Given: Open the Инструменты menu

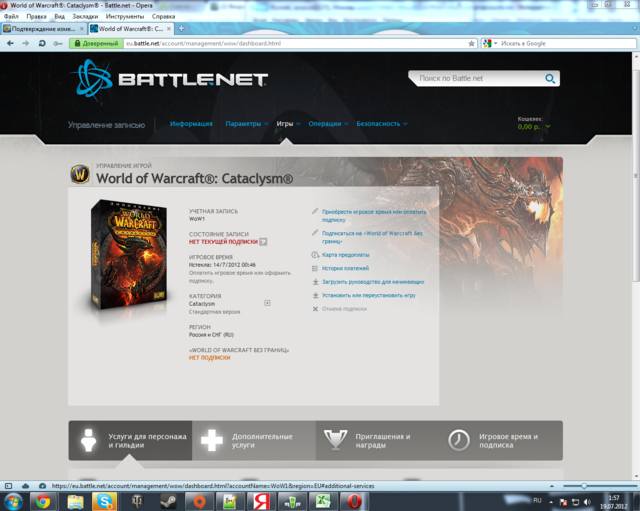Looking at the screenshot, I should [125, 16].
